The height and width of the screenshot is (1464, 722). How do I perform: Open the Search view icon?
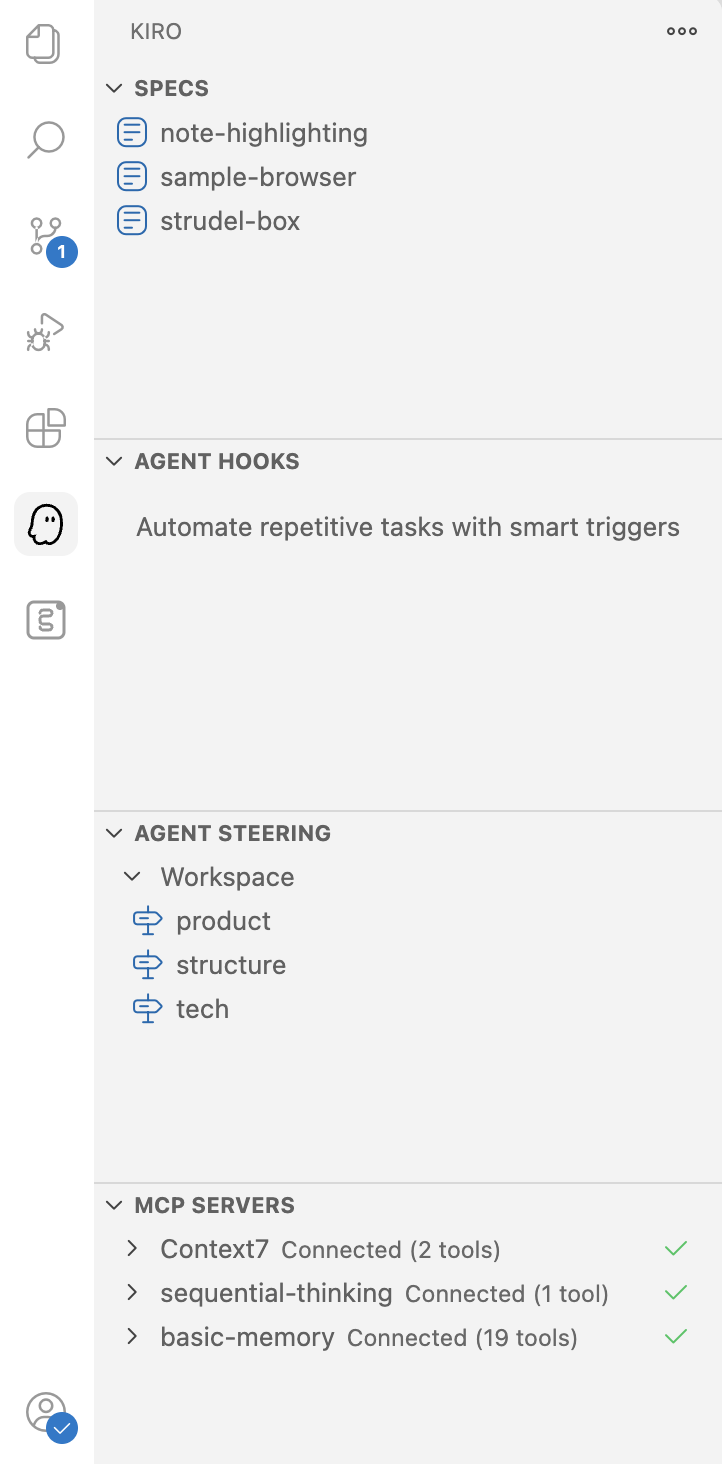pos(45,140)
